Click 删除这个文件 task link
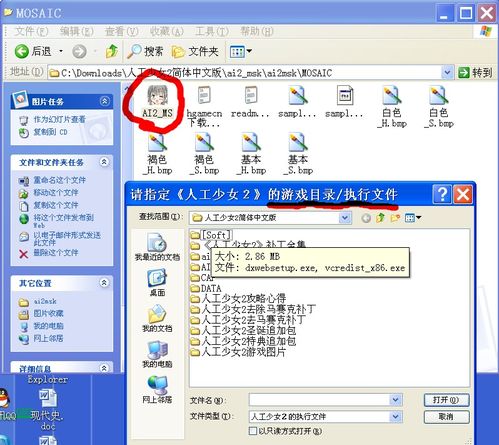 (x=56, y=253)
